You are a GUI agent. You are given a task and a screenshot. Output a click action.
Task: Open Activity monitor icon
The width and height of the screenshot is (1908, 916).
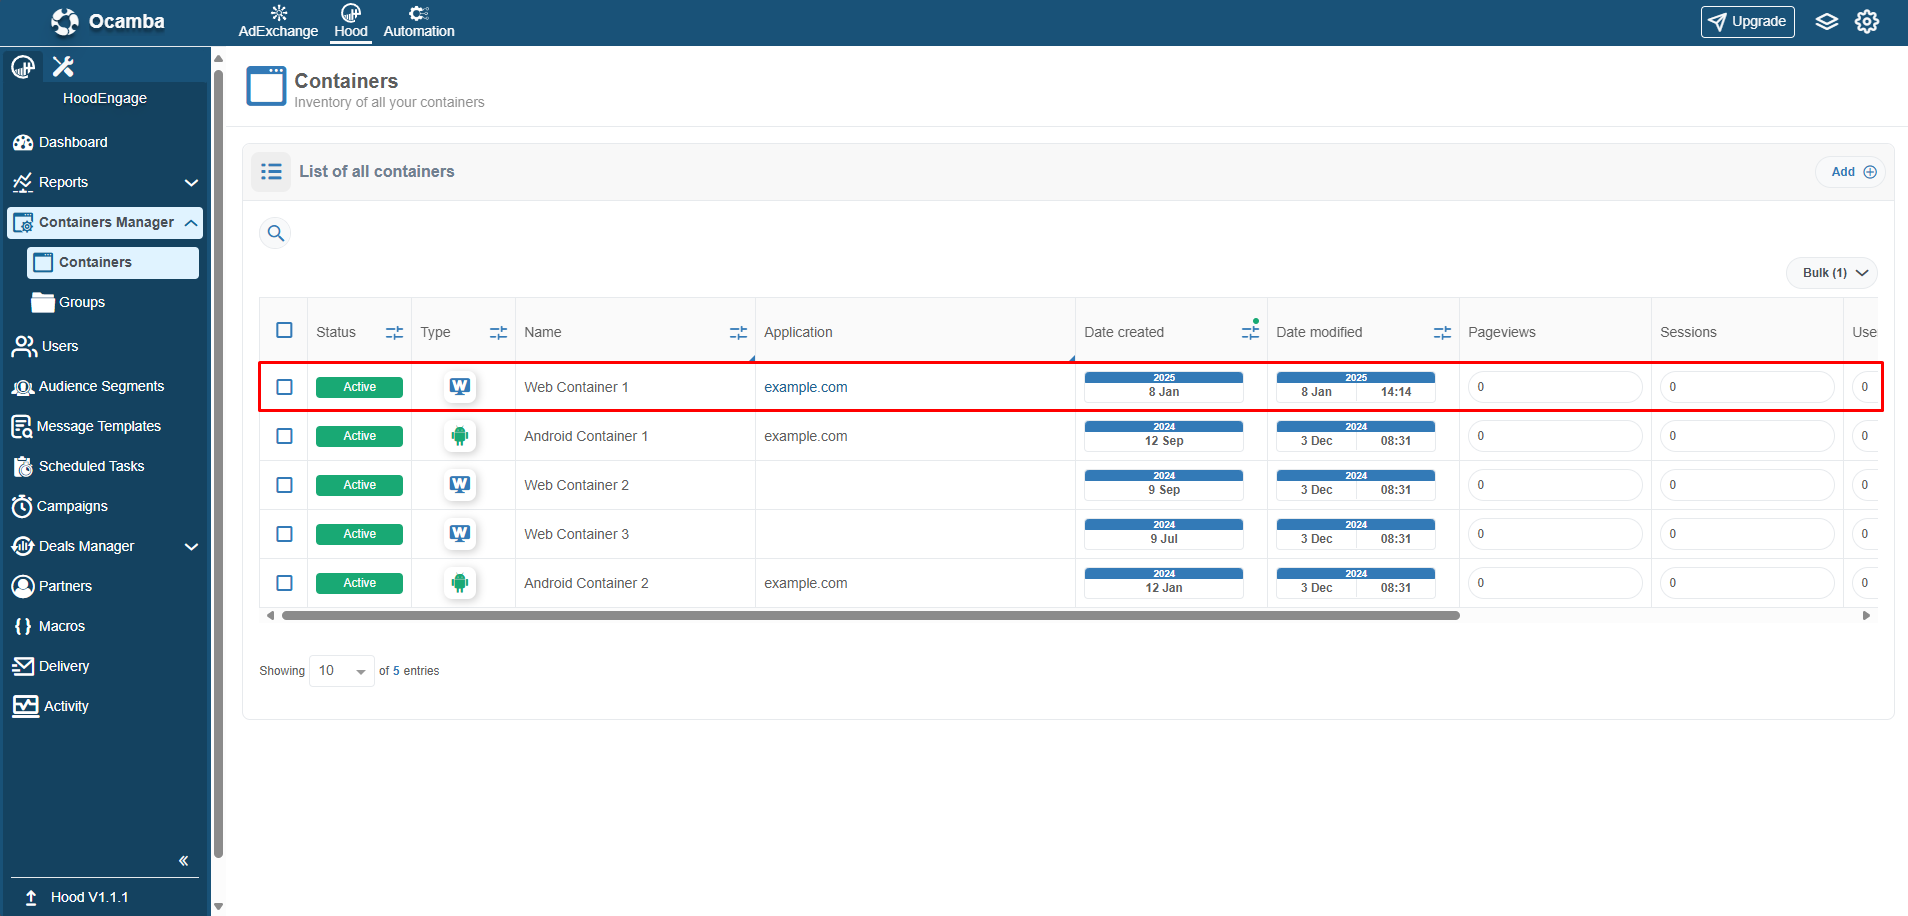pyautogui.click(x=25, y=706)
